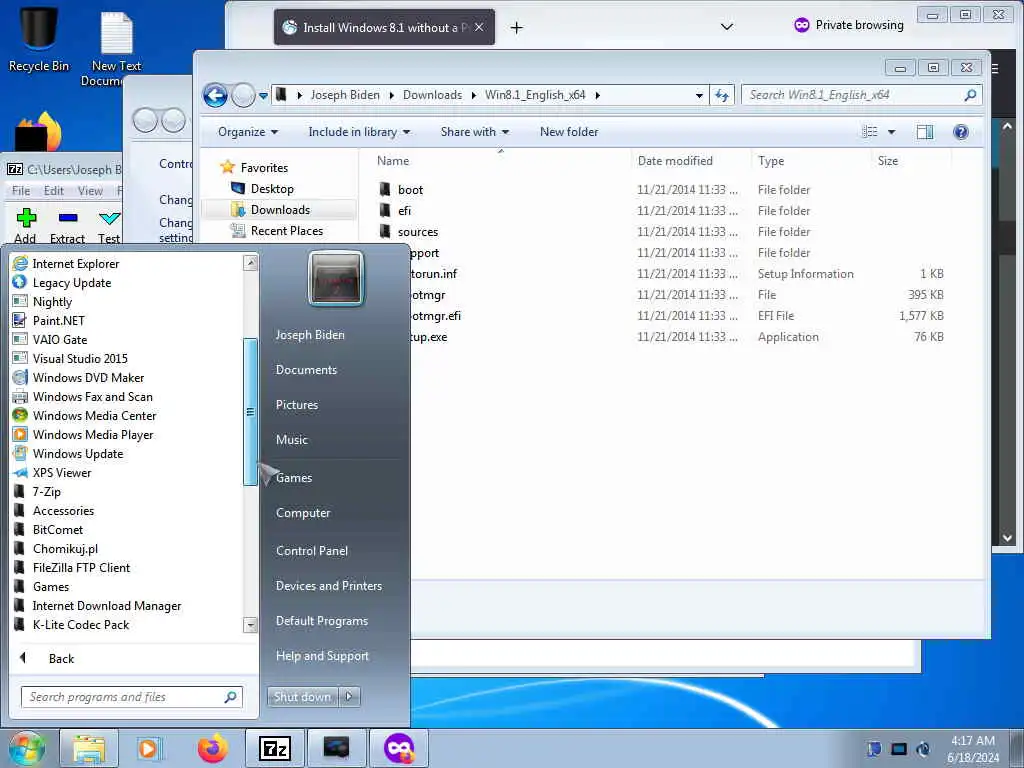Open the address bar history dropdown
The image size is (1024, 768).
699,95
